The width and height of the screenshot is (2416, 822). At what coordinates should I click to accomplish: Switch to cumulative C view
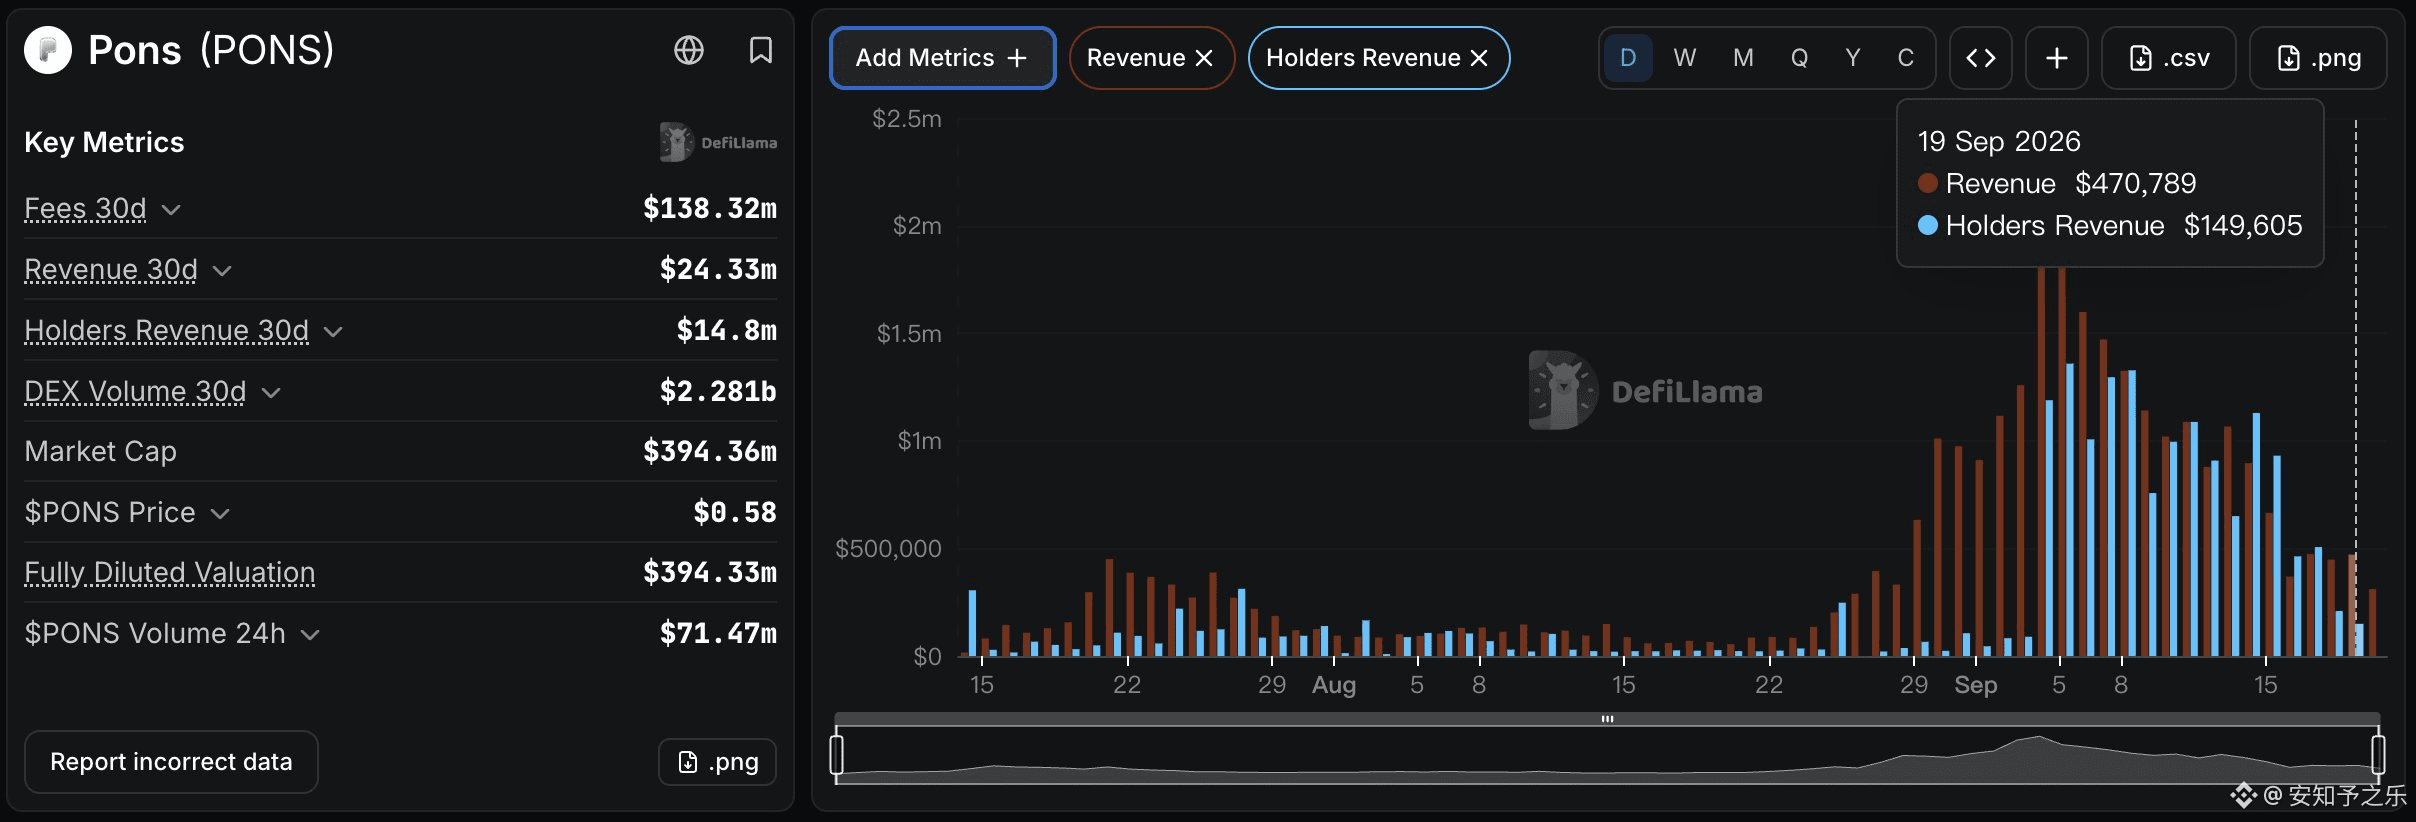click(1906, 58)
